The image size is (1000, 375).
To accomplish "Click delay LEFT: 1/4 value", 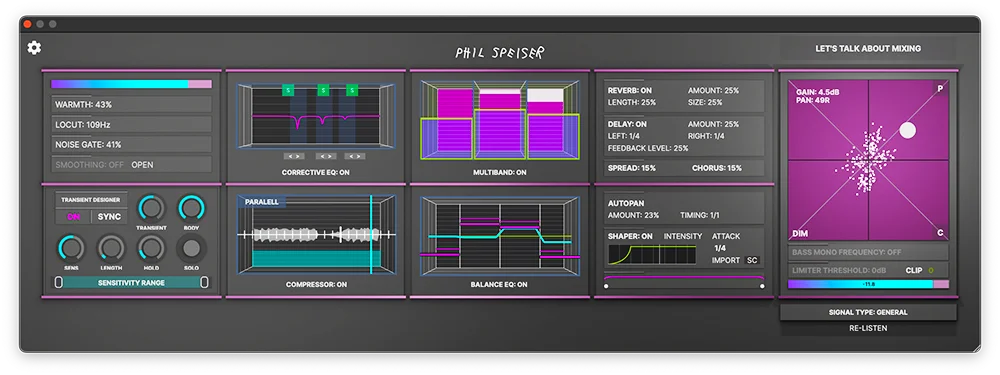I will pos(624,136).
